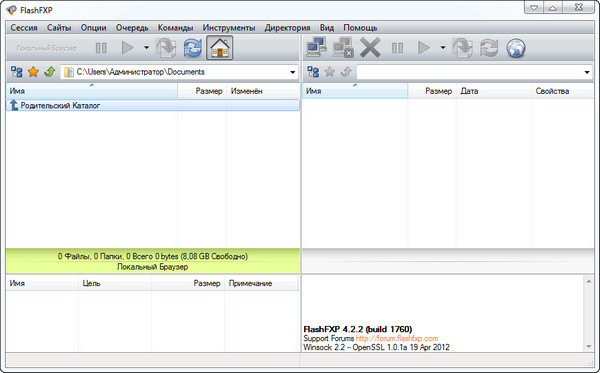
Task: Expand the right pane transfer dropdown arrow
Action: coord(443,48)
